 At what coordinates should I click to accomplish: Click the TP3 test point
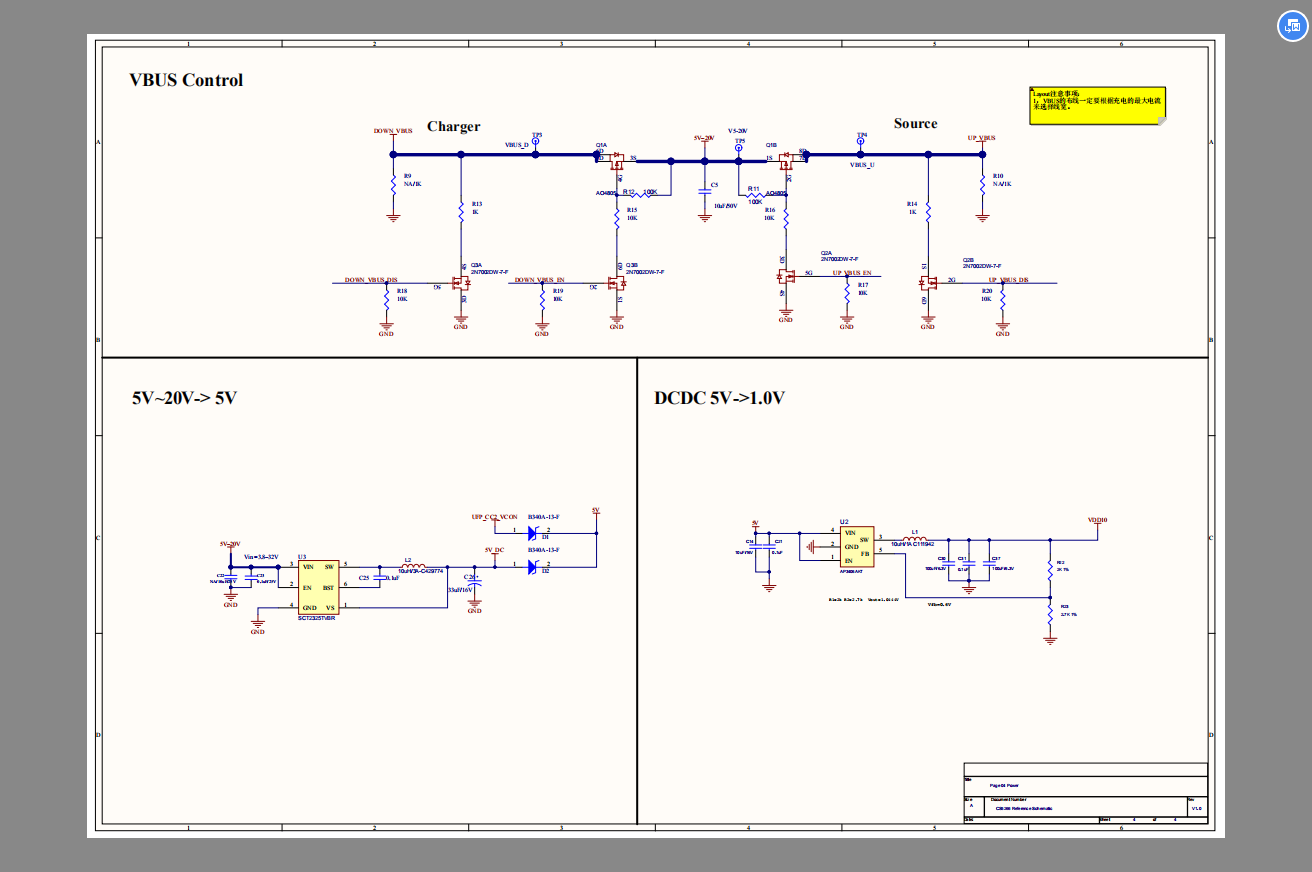pyautogui.click(x=536, y=141)
